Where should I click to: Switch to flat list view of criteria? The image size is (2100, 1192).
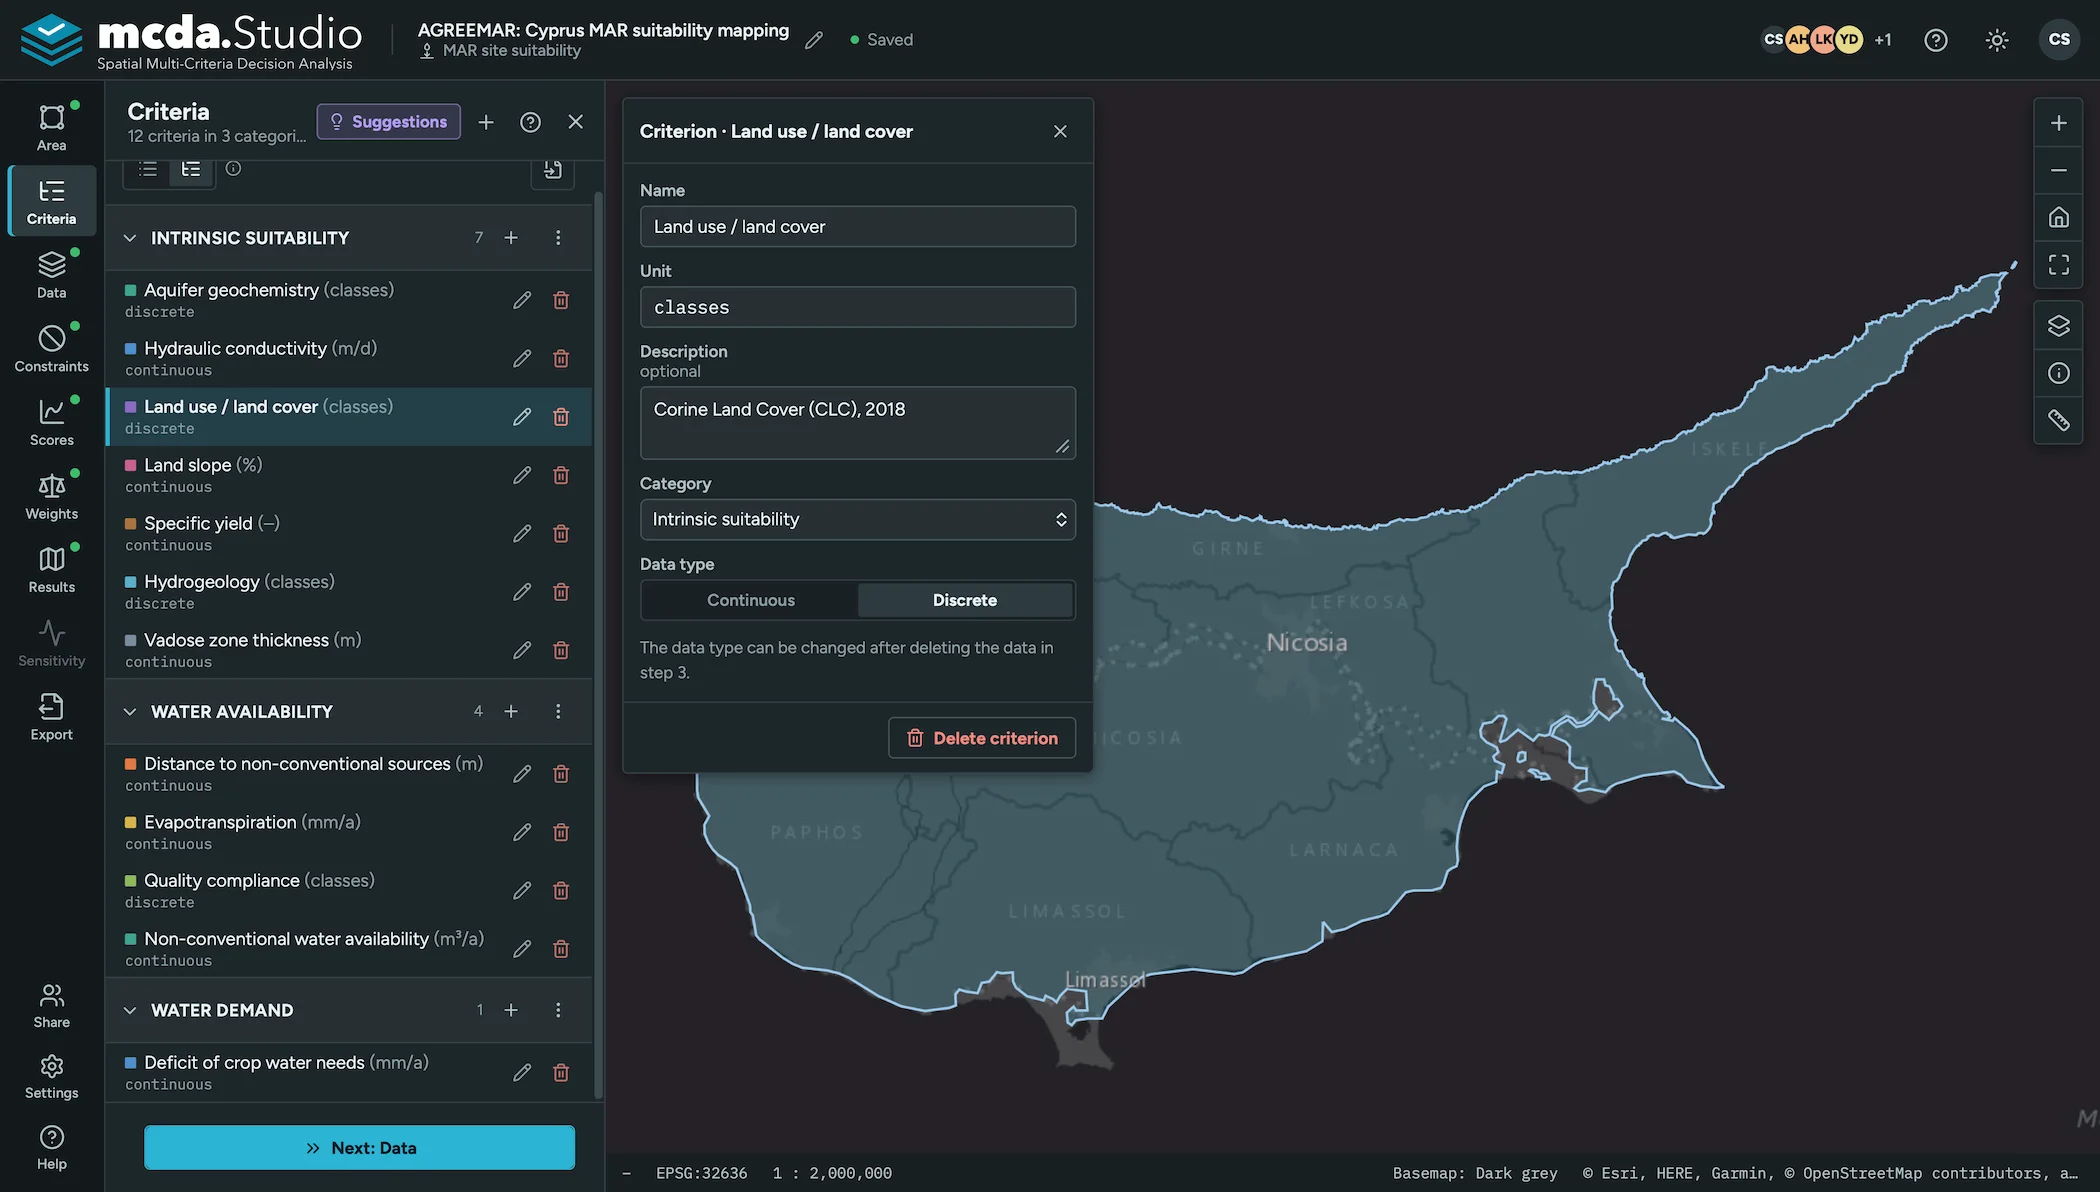[x=148, y=169]
